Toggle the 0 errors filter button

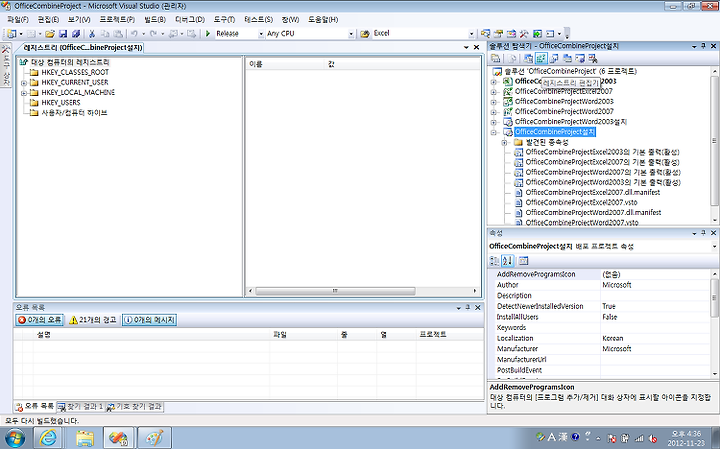(x=39, y=320)
